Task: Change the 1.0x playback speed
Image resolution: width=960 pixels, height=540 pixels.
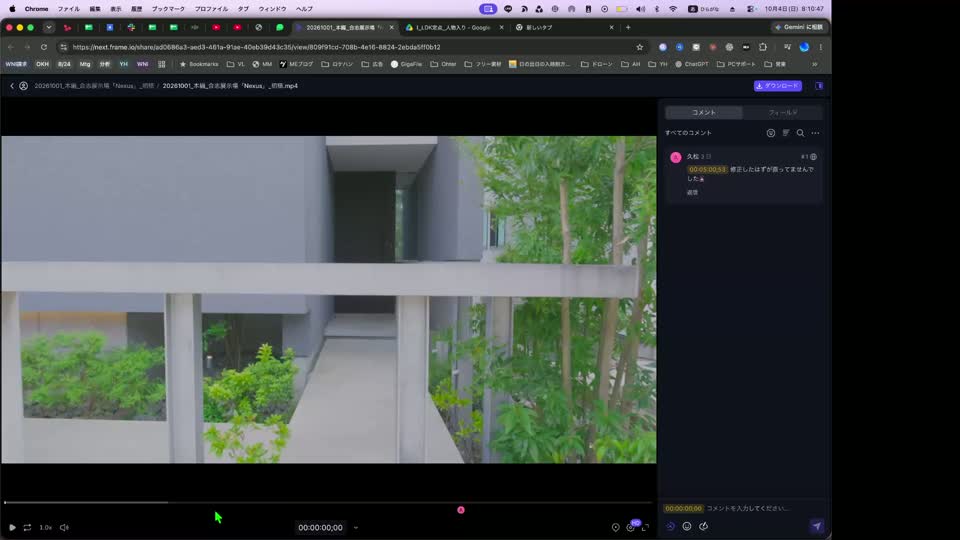Action: click(45, 527)
